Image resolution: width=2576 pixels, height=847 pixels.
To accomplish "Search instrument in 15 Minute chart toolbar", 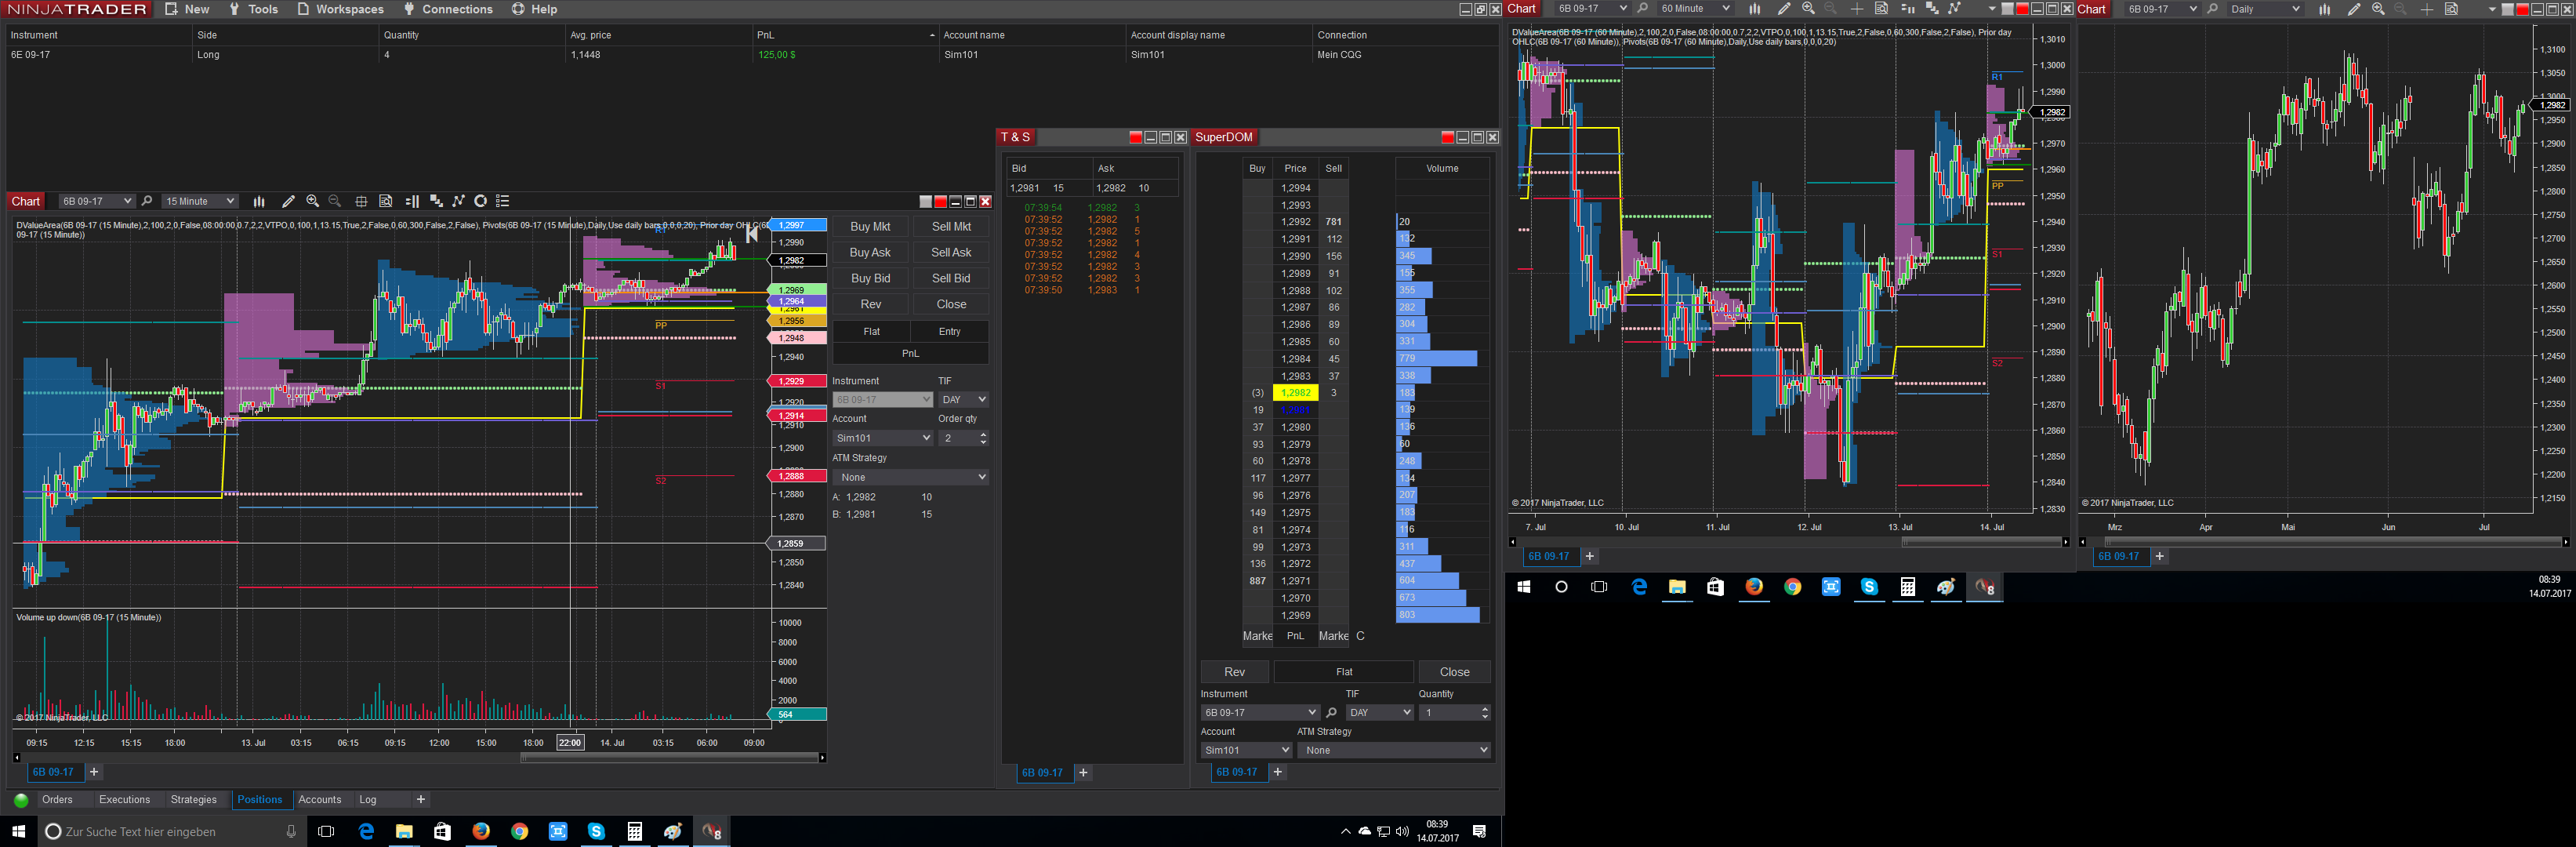I will click(x=147, y=201).
